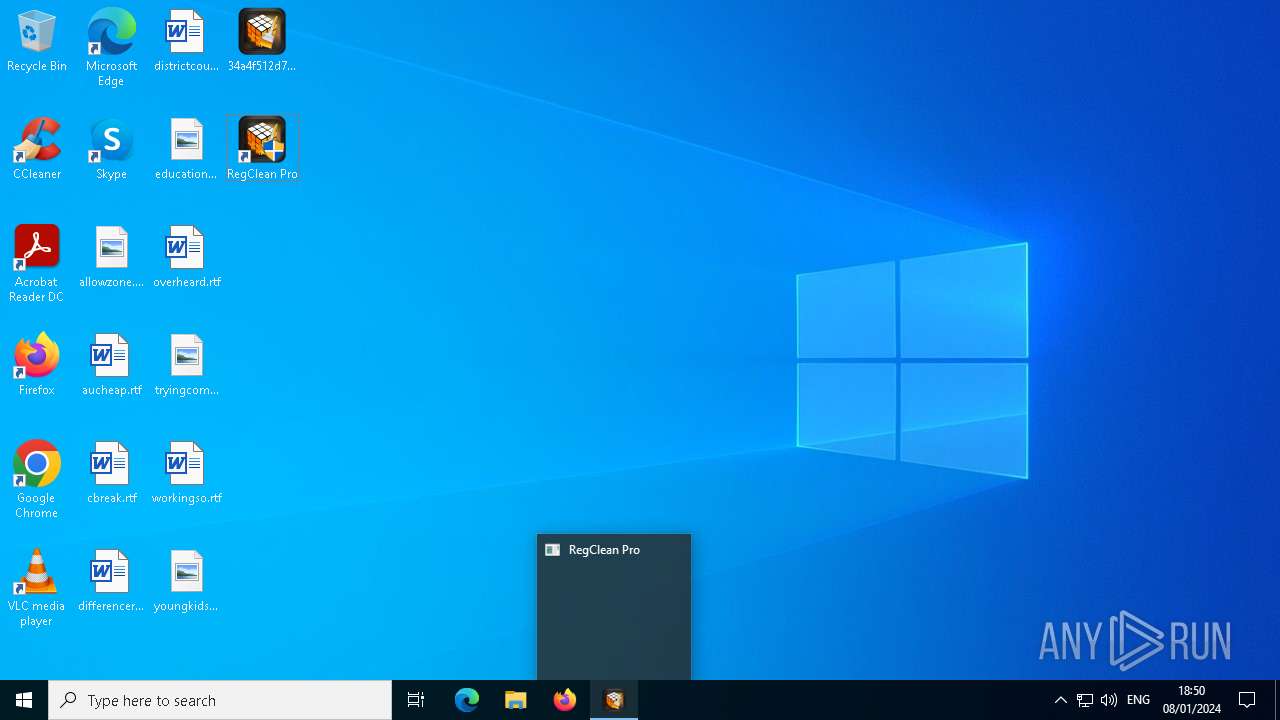
Task: Select the differencer... Word document icon
Action: click(x=111, y=582)
